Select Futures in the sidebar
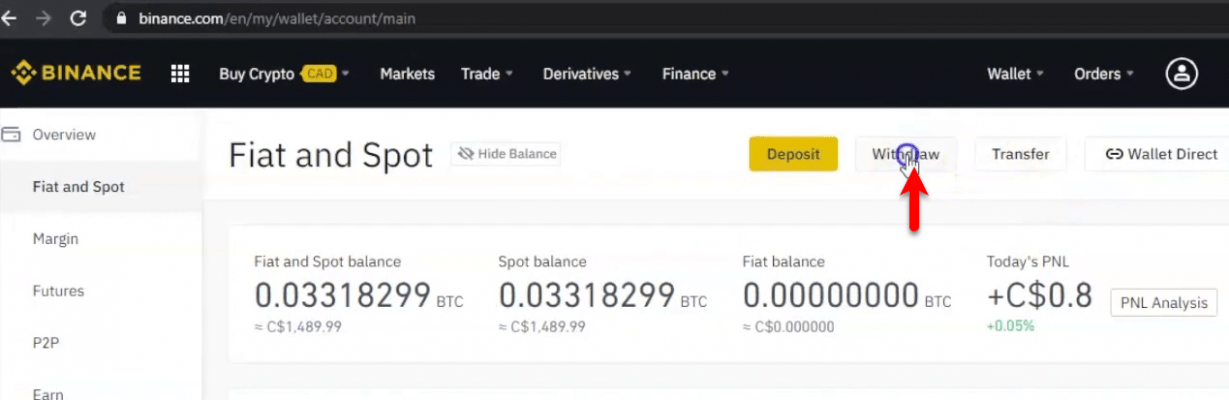The image size is (1229, 400). click(x=58, y=291)
